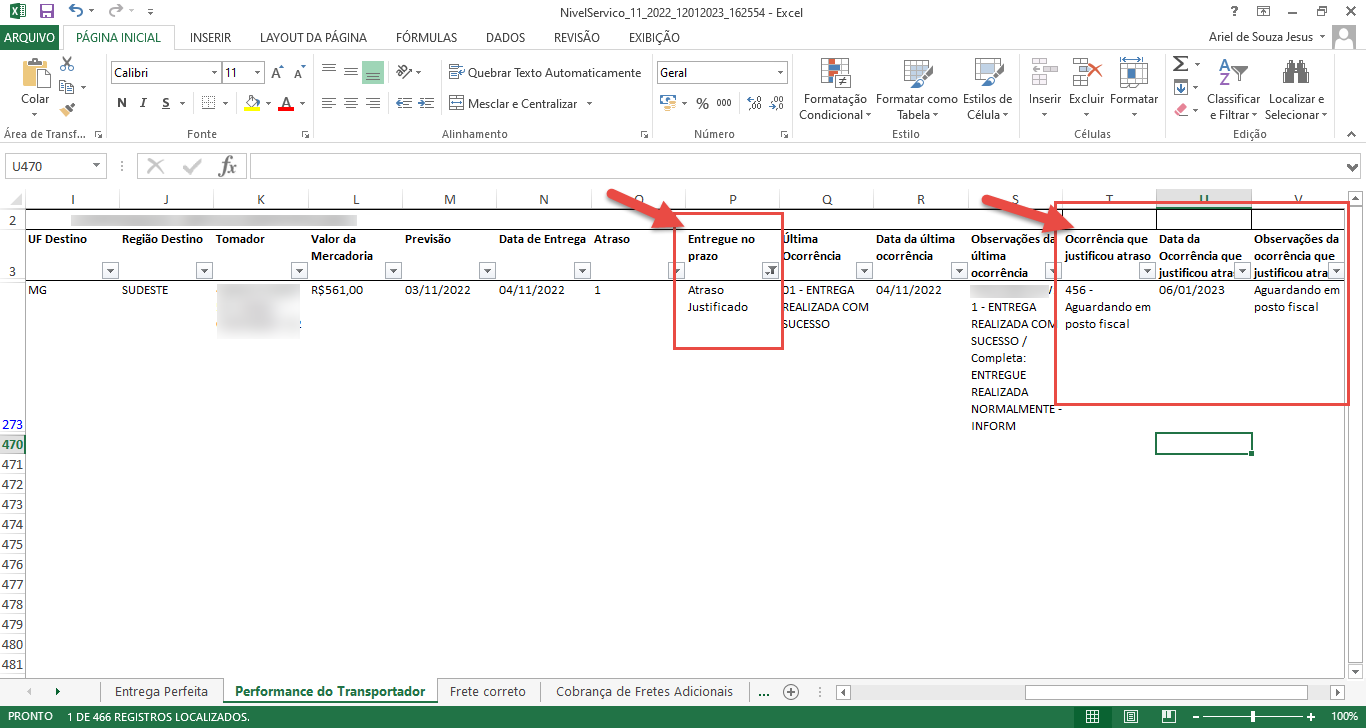This screenshot has width=1366, height=728.
Task: Click Mesclar e Centralizar button
Action: [522, 103]
